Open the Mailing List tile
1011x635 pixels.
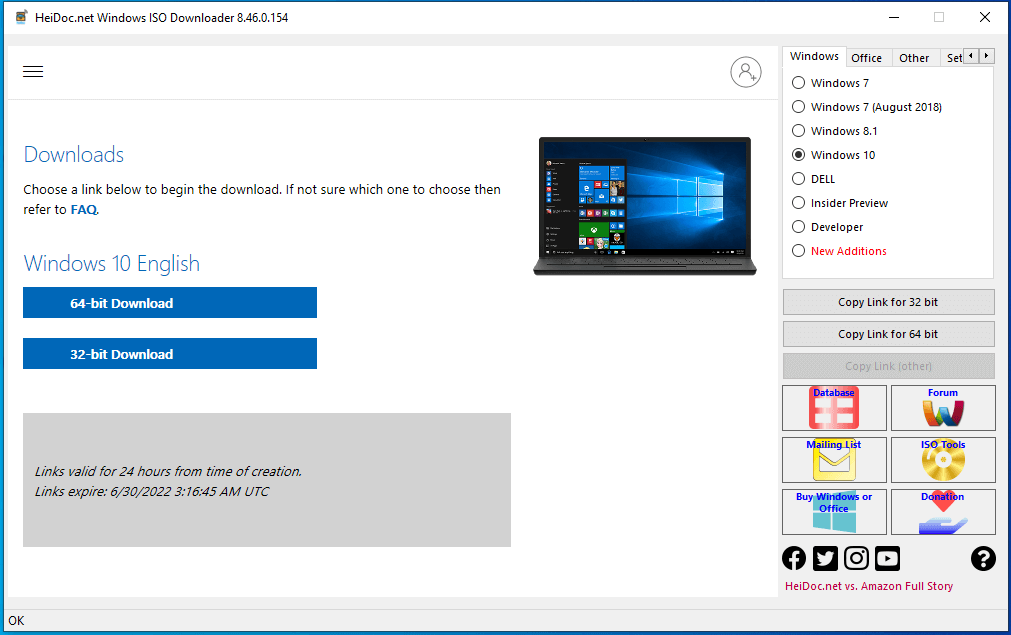pyautogui.click(x=834, y=460)
